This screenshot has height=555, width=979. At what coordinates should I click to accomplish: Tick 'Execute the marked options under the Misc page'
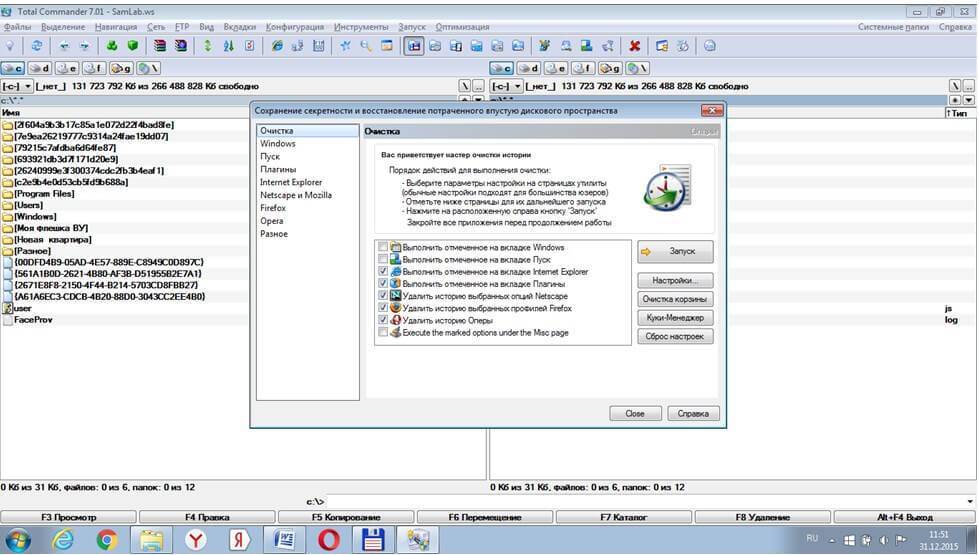(384, 332)
